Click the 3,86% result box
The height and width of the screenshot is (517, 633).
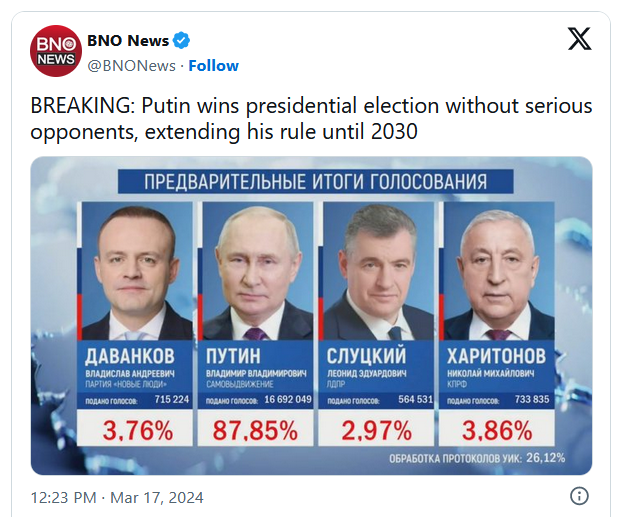pos(500,431)
